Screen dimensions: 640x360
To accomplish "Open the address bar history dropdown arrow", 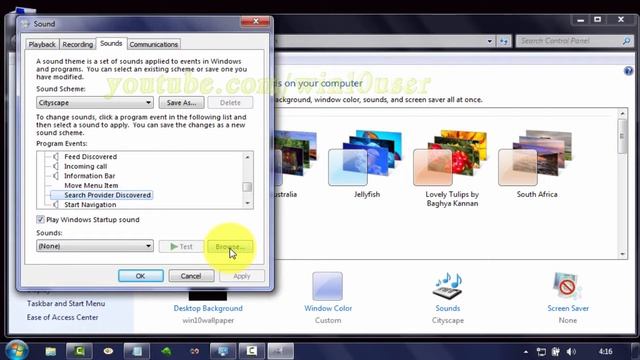I will point(489,41).
